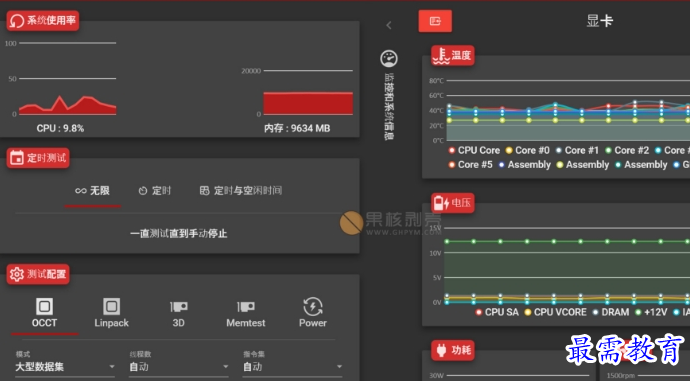The image size is (690, 381).
Task: Click the 一直测试直到手动停止 description text
Action: click(x=179, y=233)
